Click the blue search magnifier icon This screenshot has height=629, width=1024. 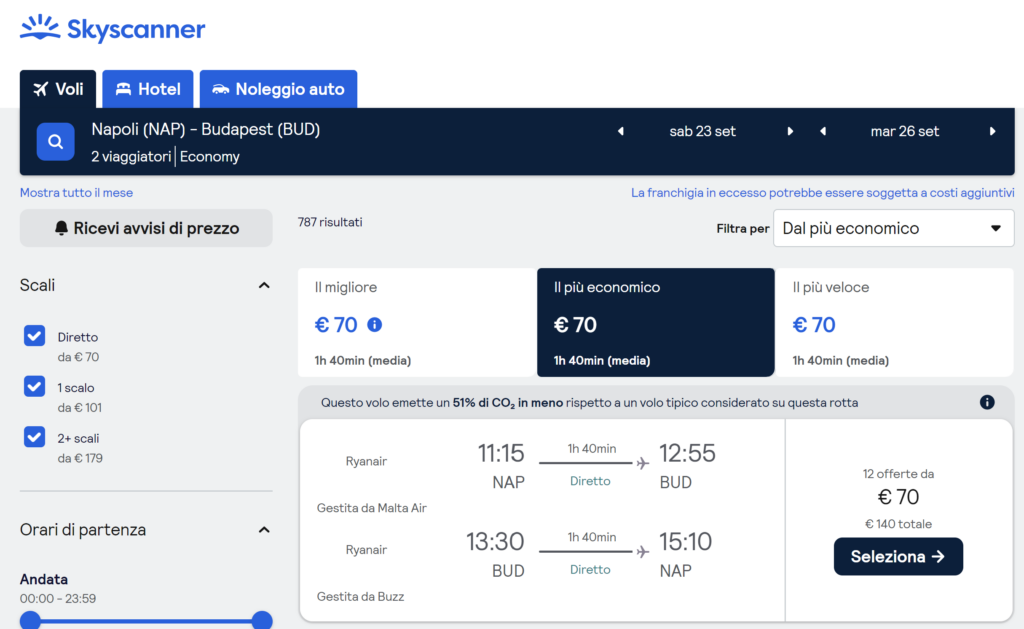56,142
